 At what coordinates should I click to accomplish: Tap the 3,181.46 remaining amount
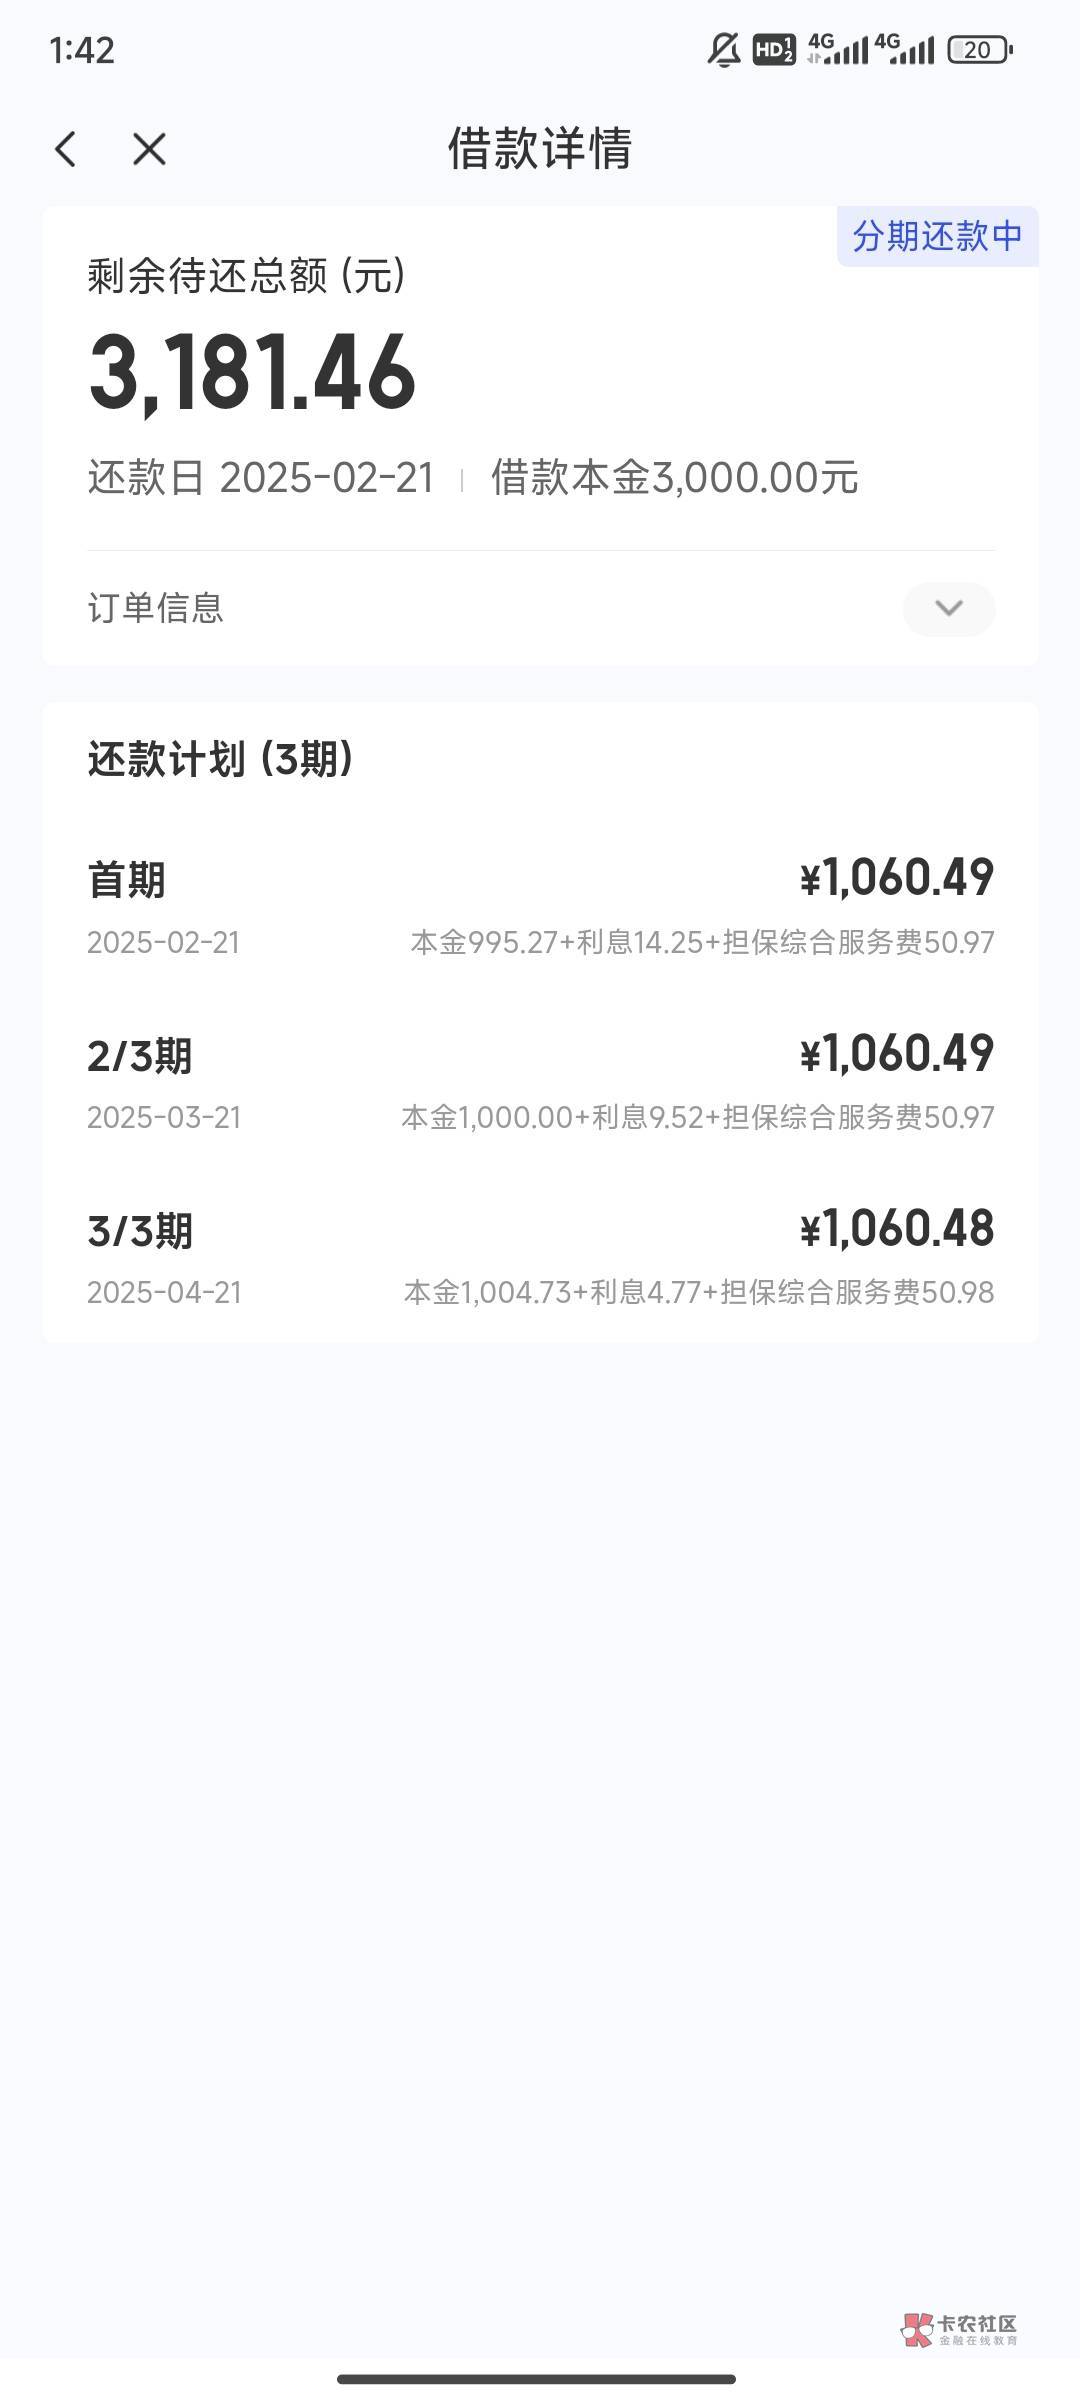click(252, 373)
